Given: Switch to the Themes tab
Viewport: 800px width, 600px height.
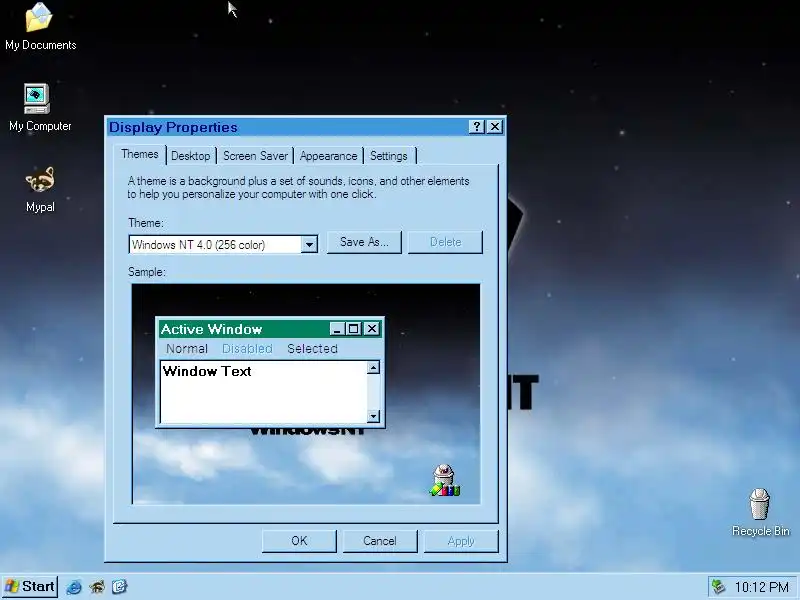Looking at the screenshot, I should [140, 154].
